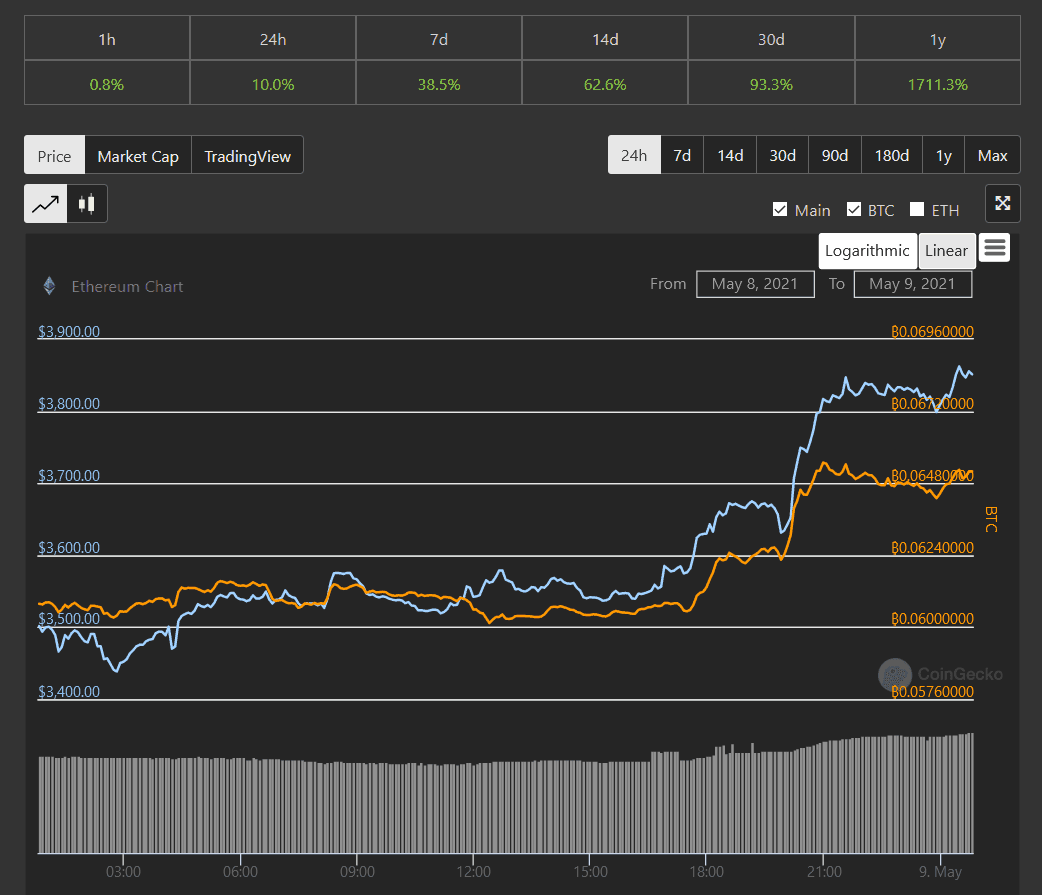Select Logarithmic scale
Image resolution: width=1042 pixels, height=895 pixels.
pyautogui.click(x=868, y=251)
